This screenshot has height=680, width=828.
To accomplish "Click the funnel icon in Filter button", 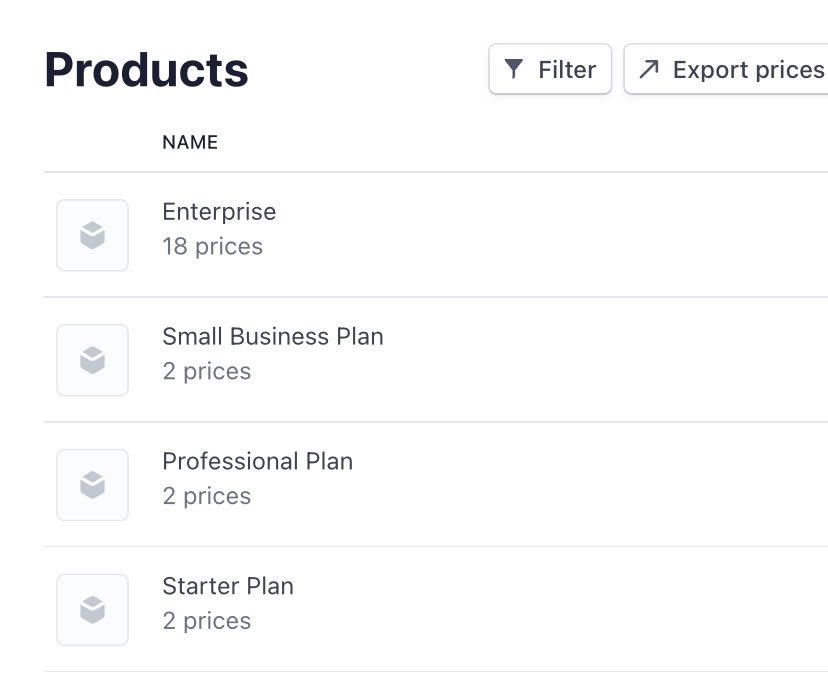I will coord(514,69).
